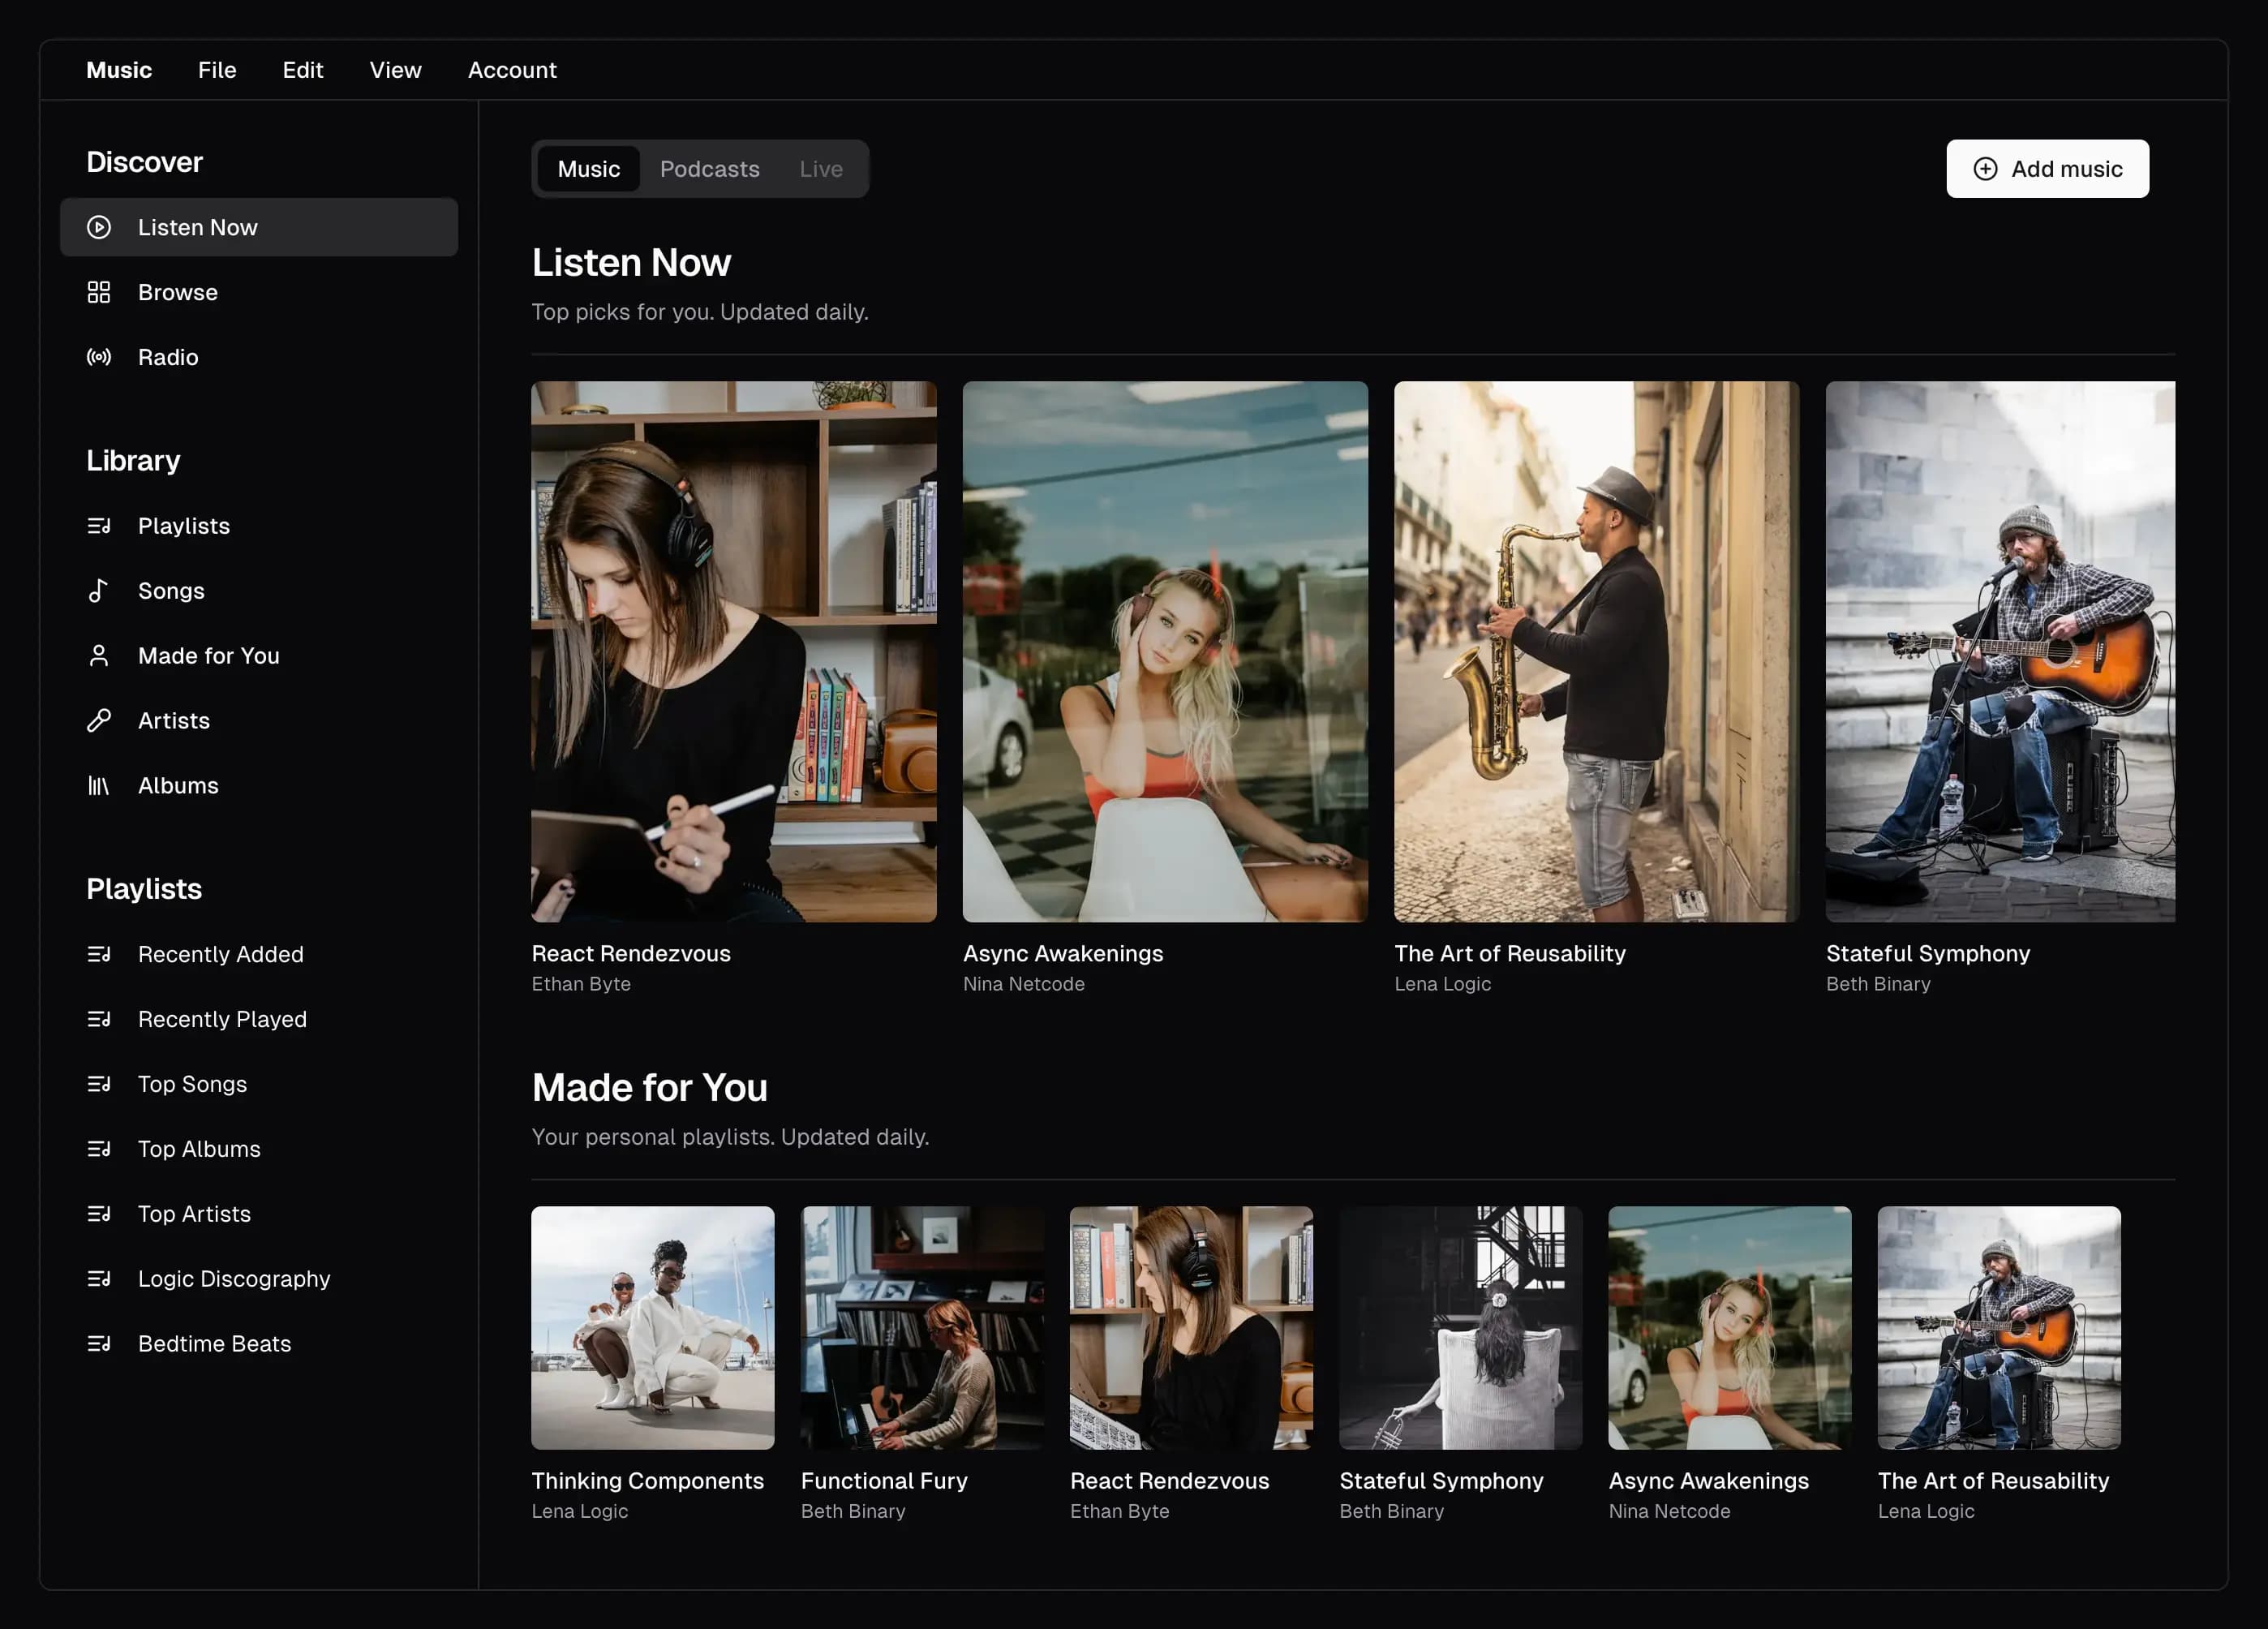Viewport: 2268px width, 1629px height.
Task: Click the Listen Now play-circle icon
Action: [x=98, y=227]
